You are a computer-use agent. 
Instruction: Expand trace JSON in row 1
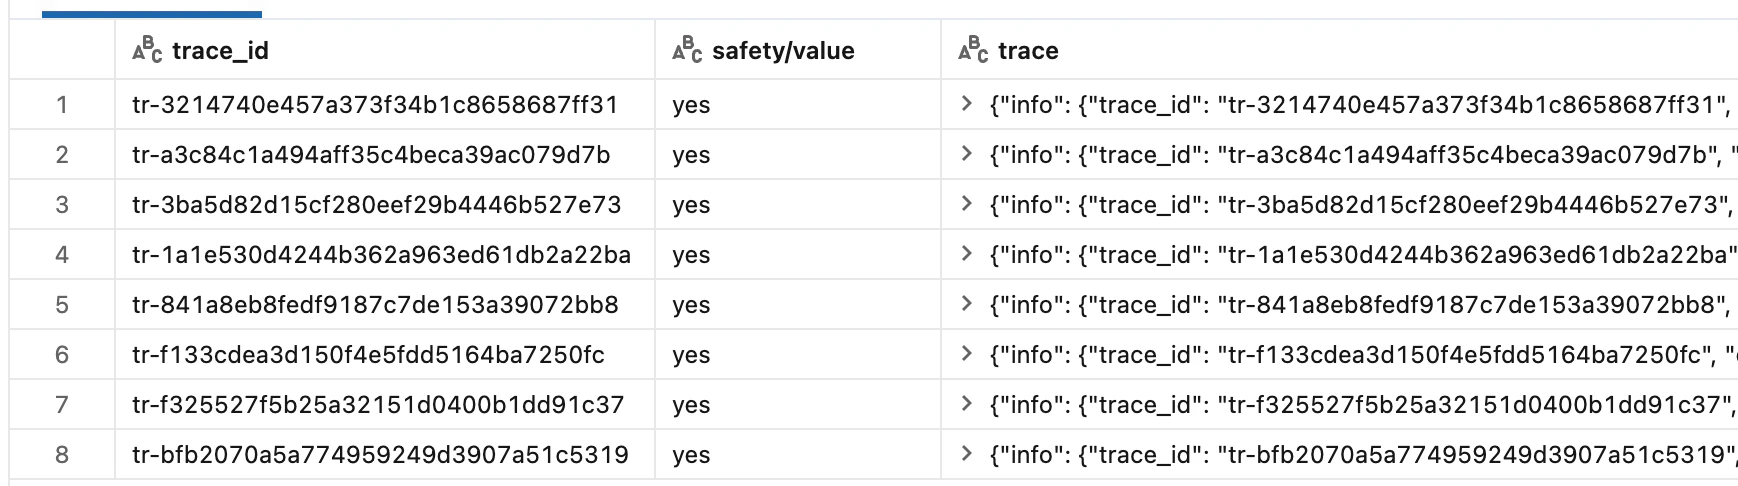966,104
